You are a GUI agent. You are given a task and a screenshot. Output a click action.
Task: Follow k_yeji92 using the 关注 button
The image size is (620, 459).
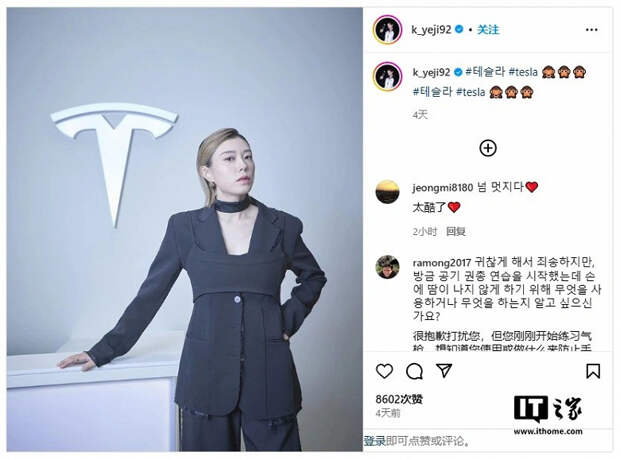(488, 30)
